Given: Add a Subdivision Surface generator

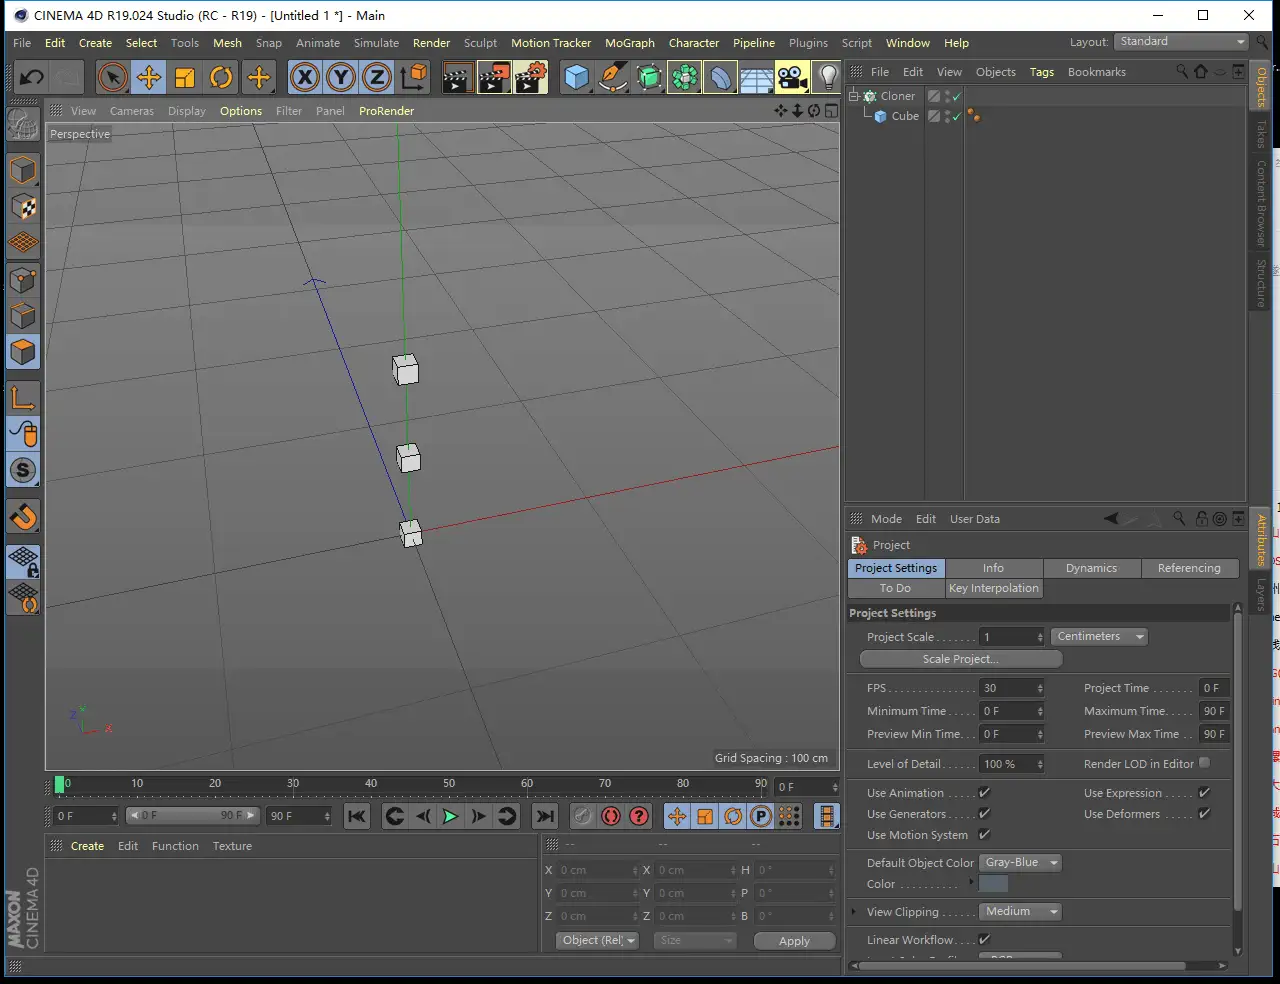Looking at the screenshot, I should 648,77.
